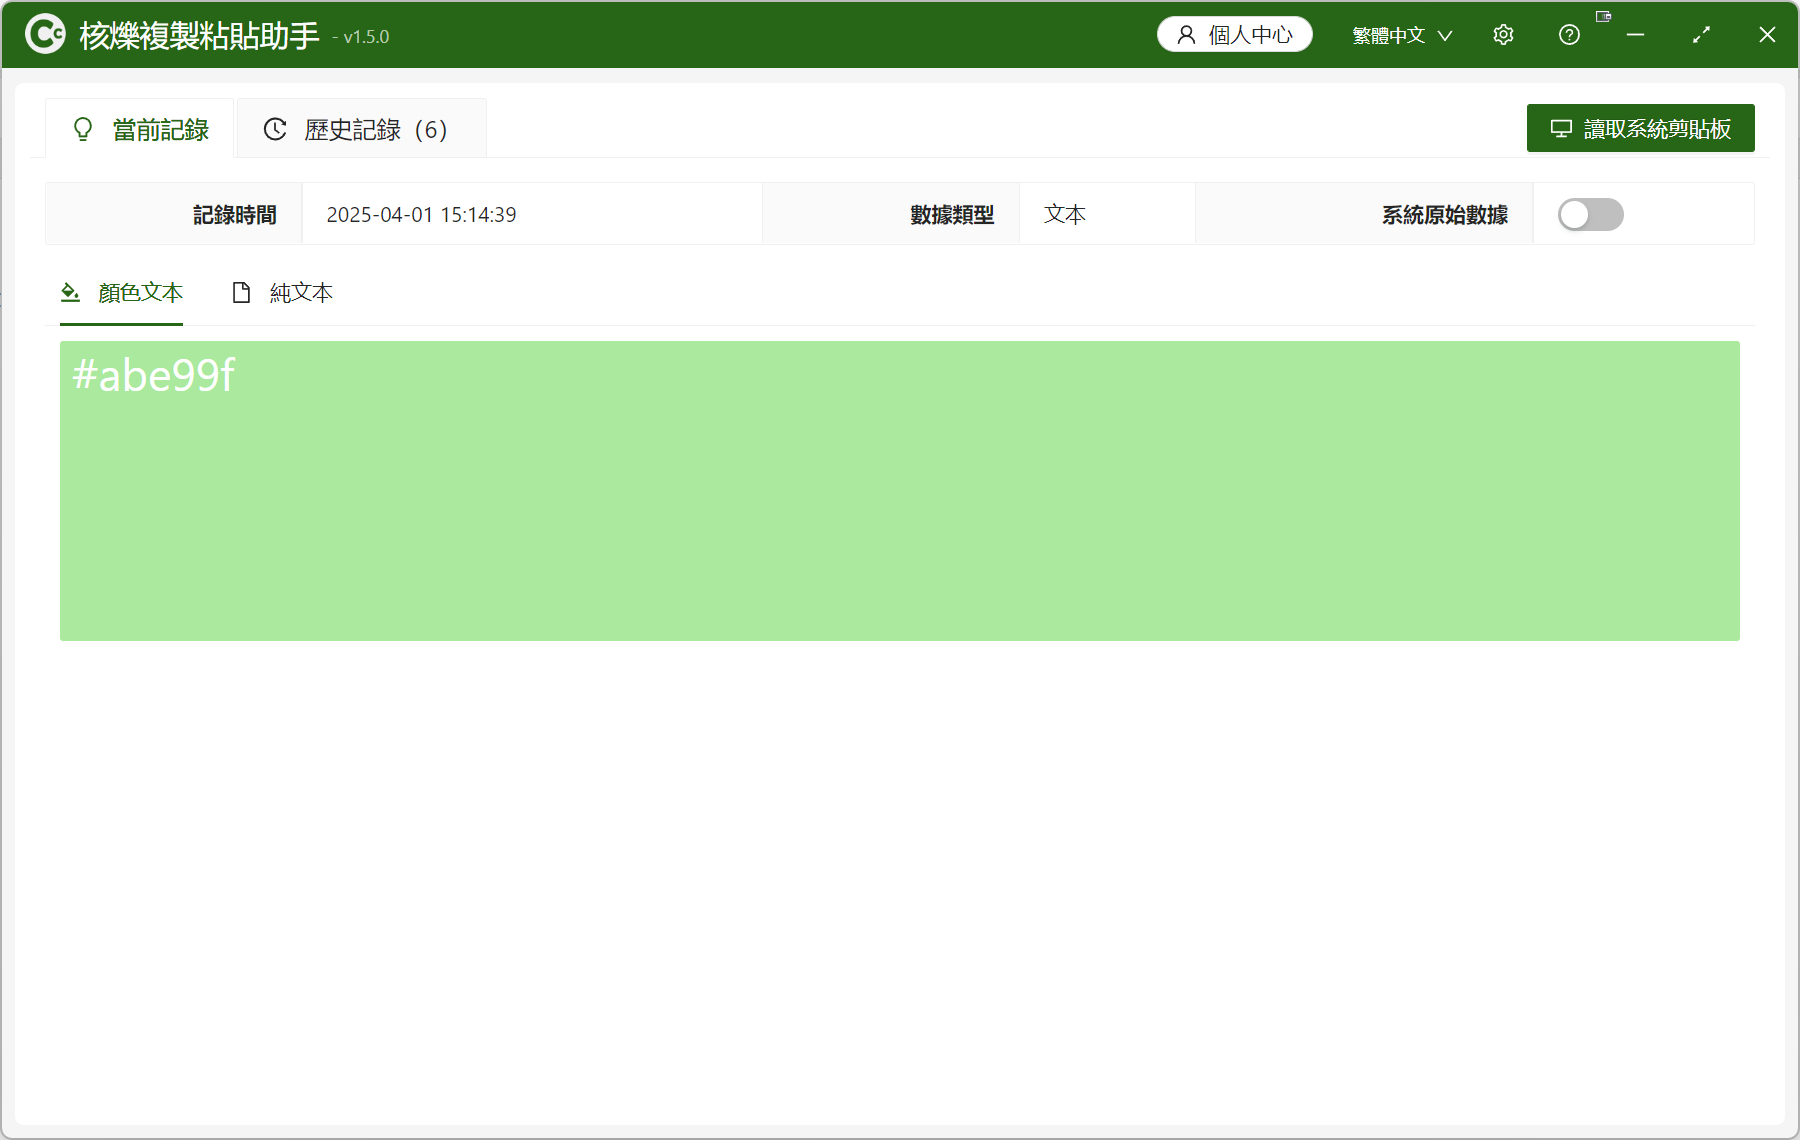Click the #abe99f green color block
Viewport: 1800px width, 1140px height.
(x=900, y=491)
